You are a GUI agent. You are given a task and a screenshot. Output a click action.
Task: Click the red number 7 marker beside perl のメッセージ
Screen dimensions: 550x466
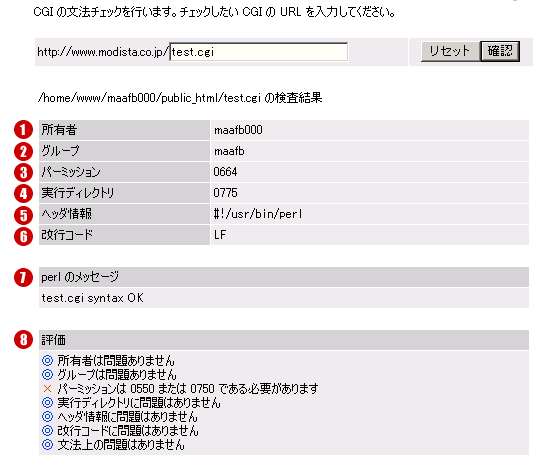click(24, 277)
